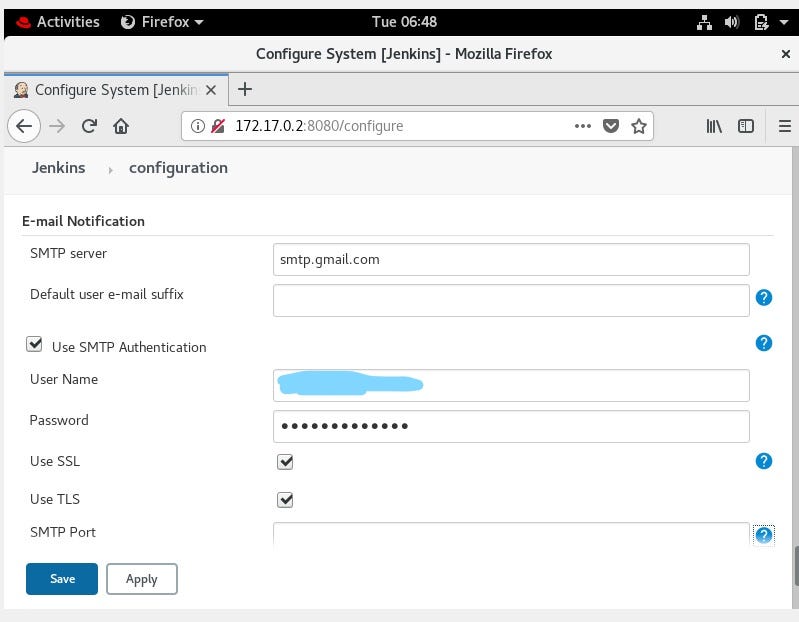
Task: Close the Firefox window
Action: (x=785, y=53)
